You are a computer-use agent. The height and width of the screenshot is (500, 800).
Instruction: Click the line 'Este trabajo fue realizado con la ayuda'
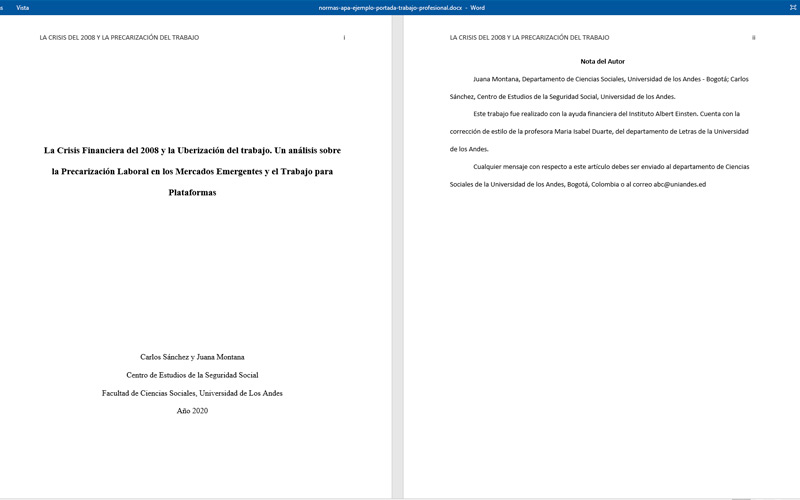pos(607,114)
